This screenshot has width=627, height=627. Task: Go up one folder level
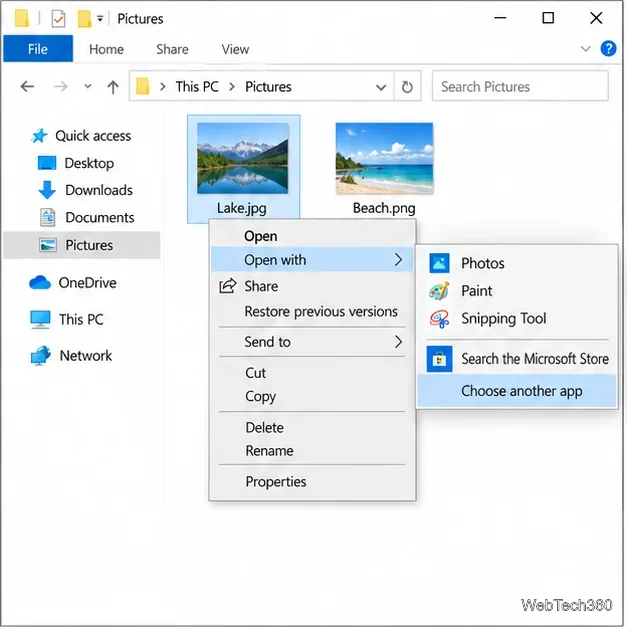point(113,86)
